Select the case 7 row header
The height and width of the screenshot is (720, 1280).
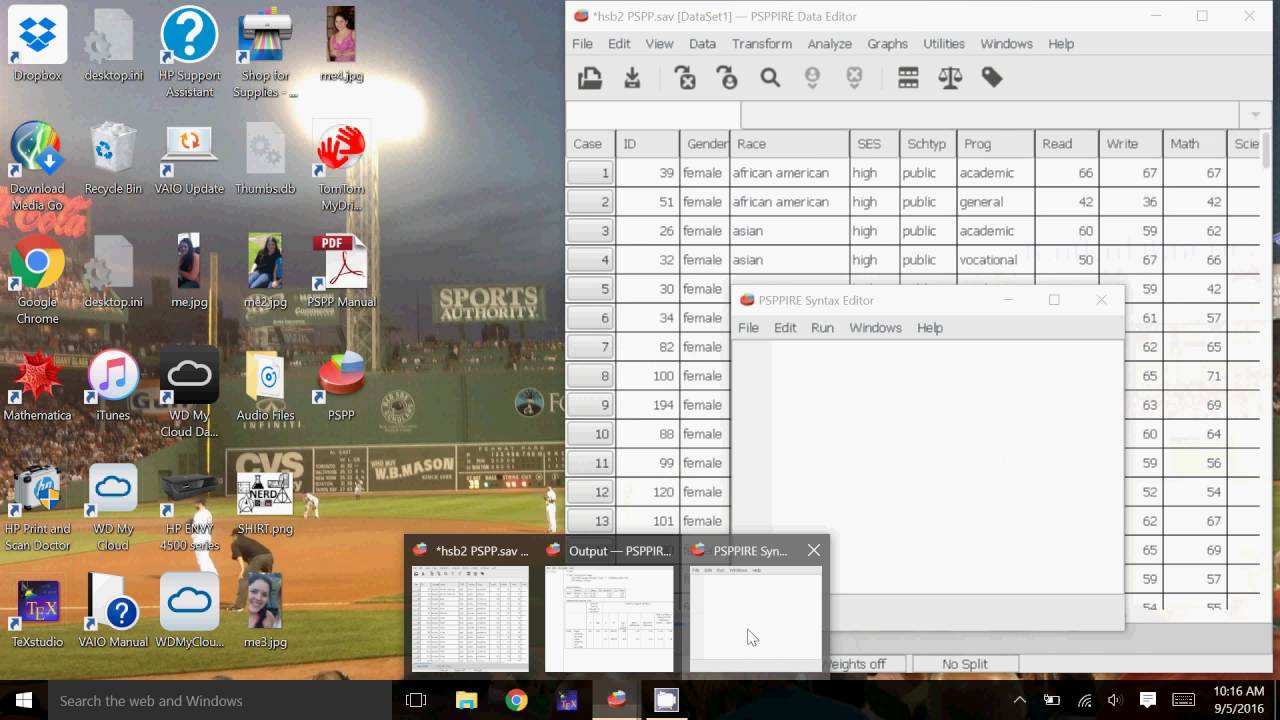(x=590, y=347)
